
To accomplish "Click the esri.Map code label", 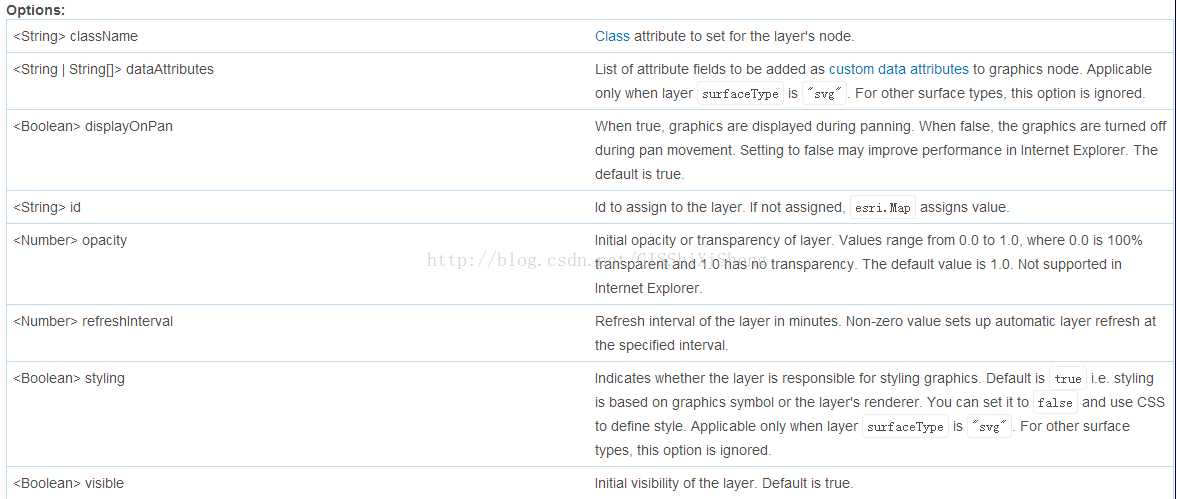I will tap(882, 208).
